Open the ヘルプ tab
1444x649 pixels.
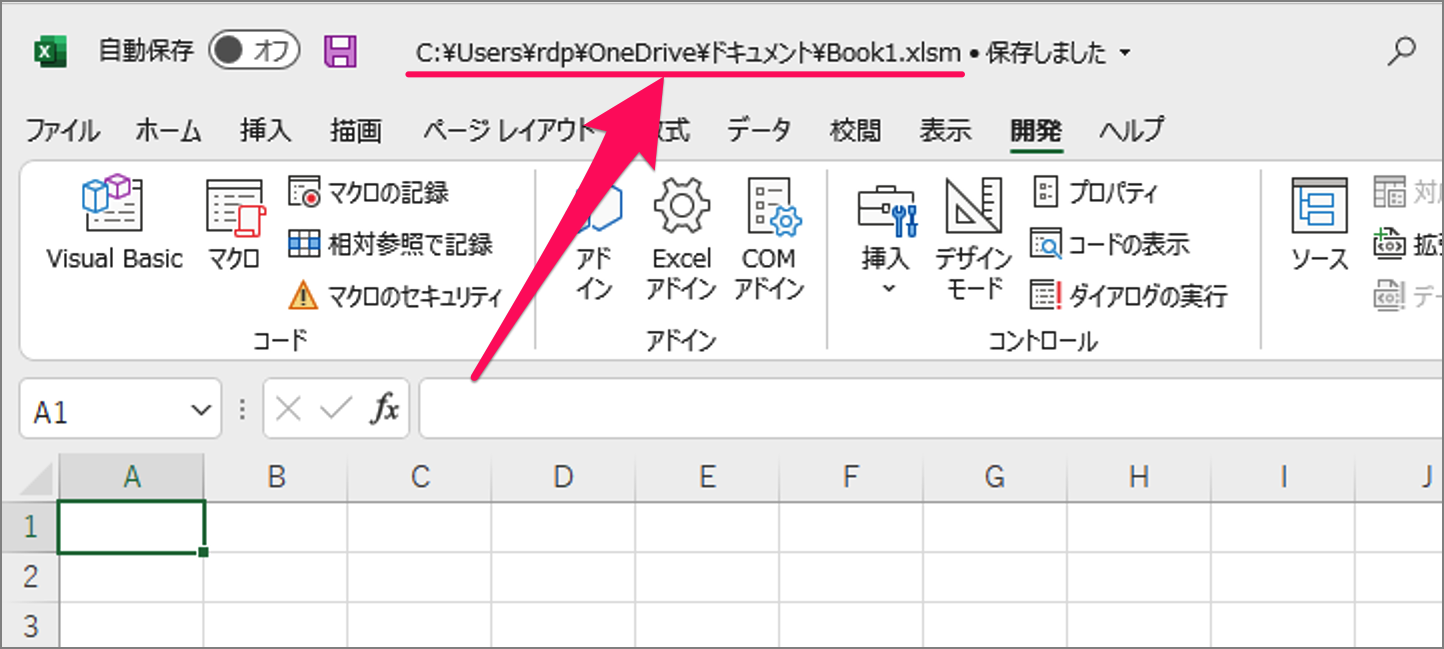[1132, 130]
